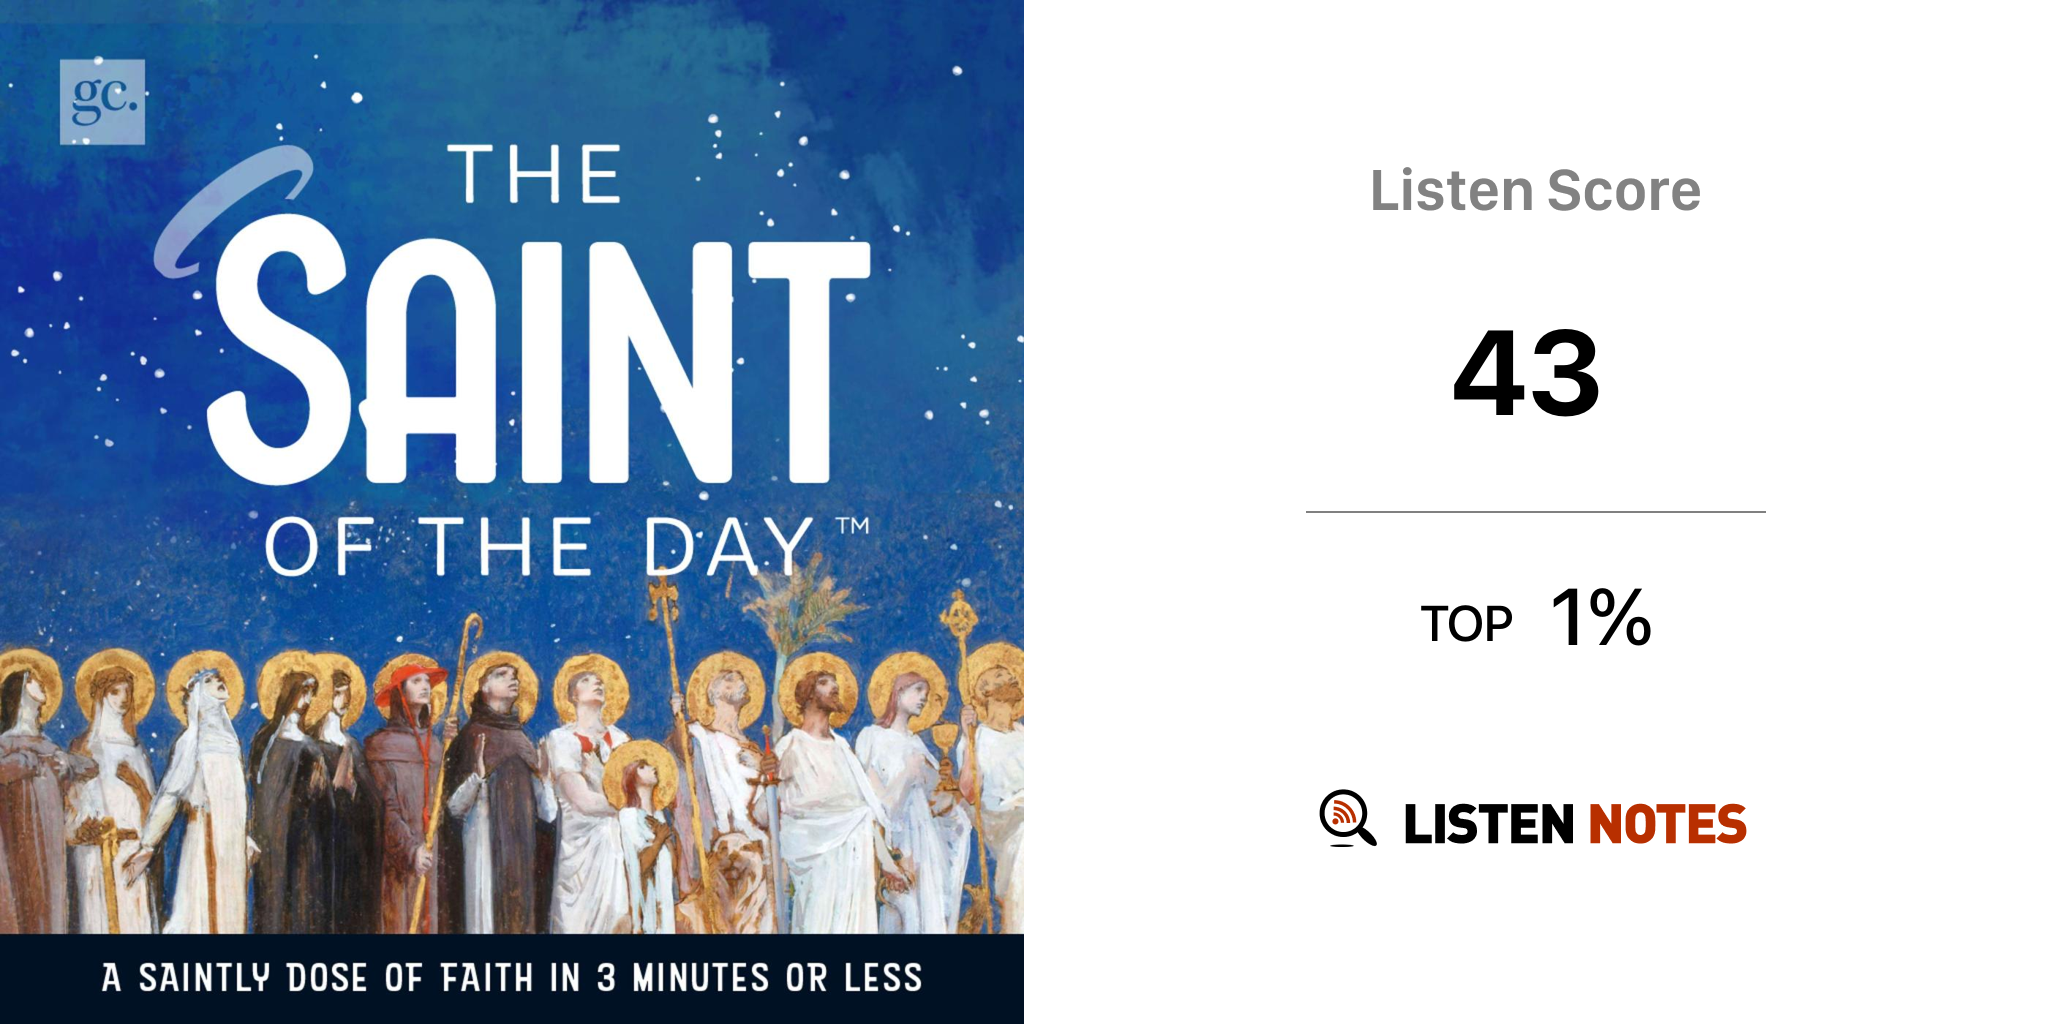Click the Listen Notes magnifier icon
2048x1024 pixels.
tap(1346, 818)
